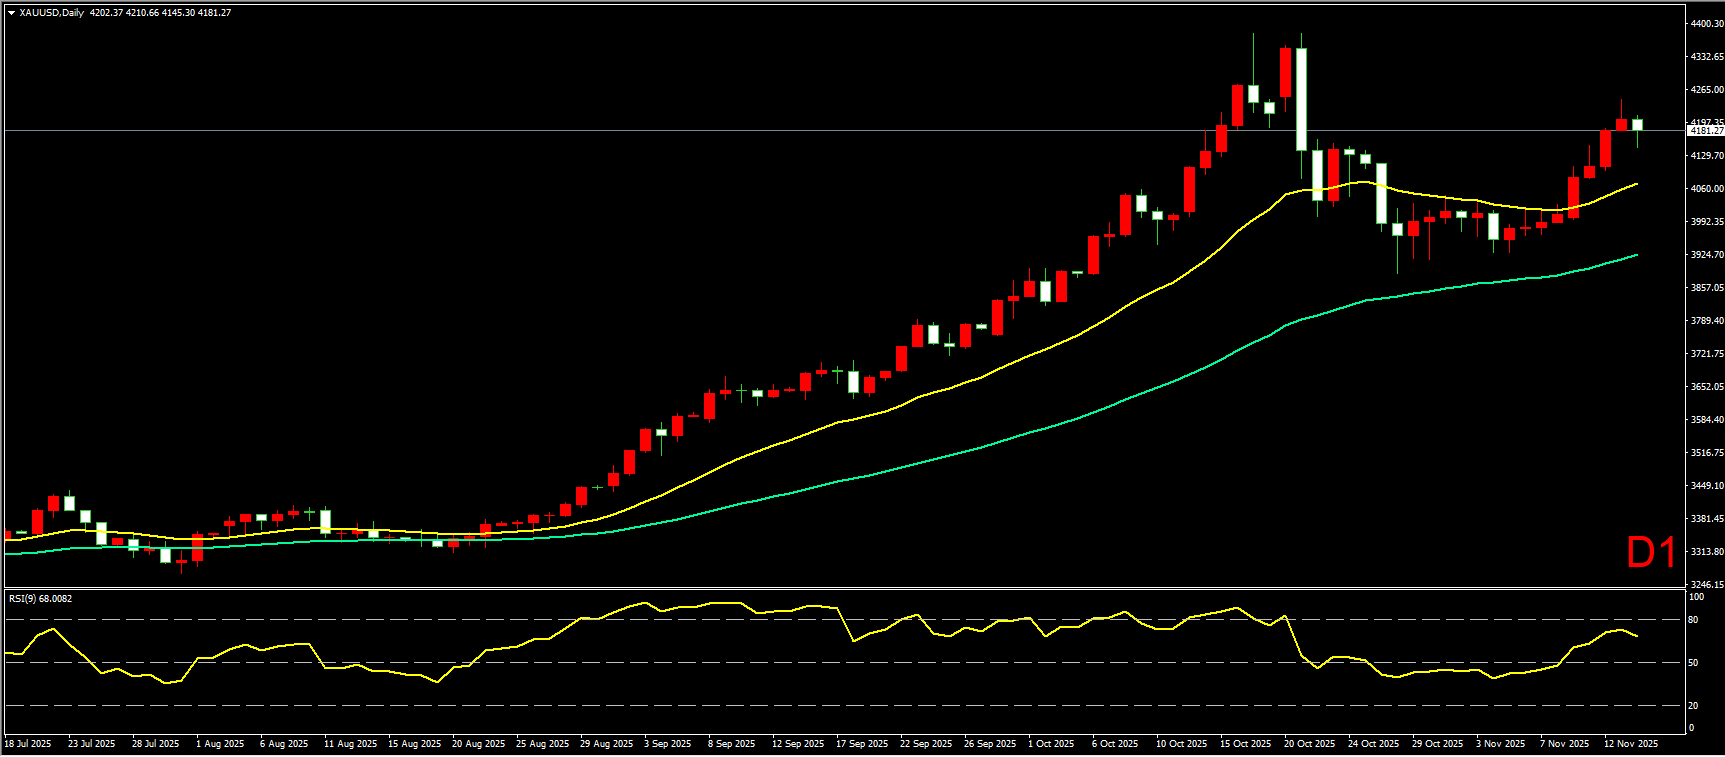Click the 4400.30 price scale label
Viewport: 1725px width, 757px height.
pos(1706,23)
